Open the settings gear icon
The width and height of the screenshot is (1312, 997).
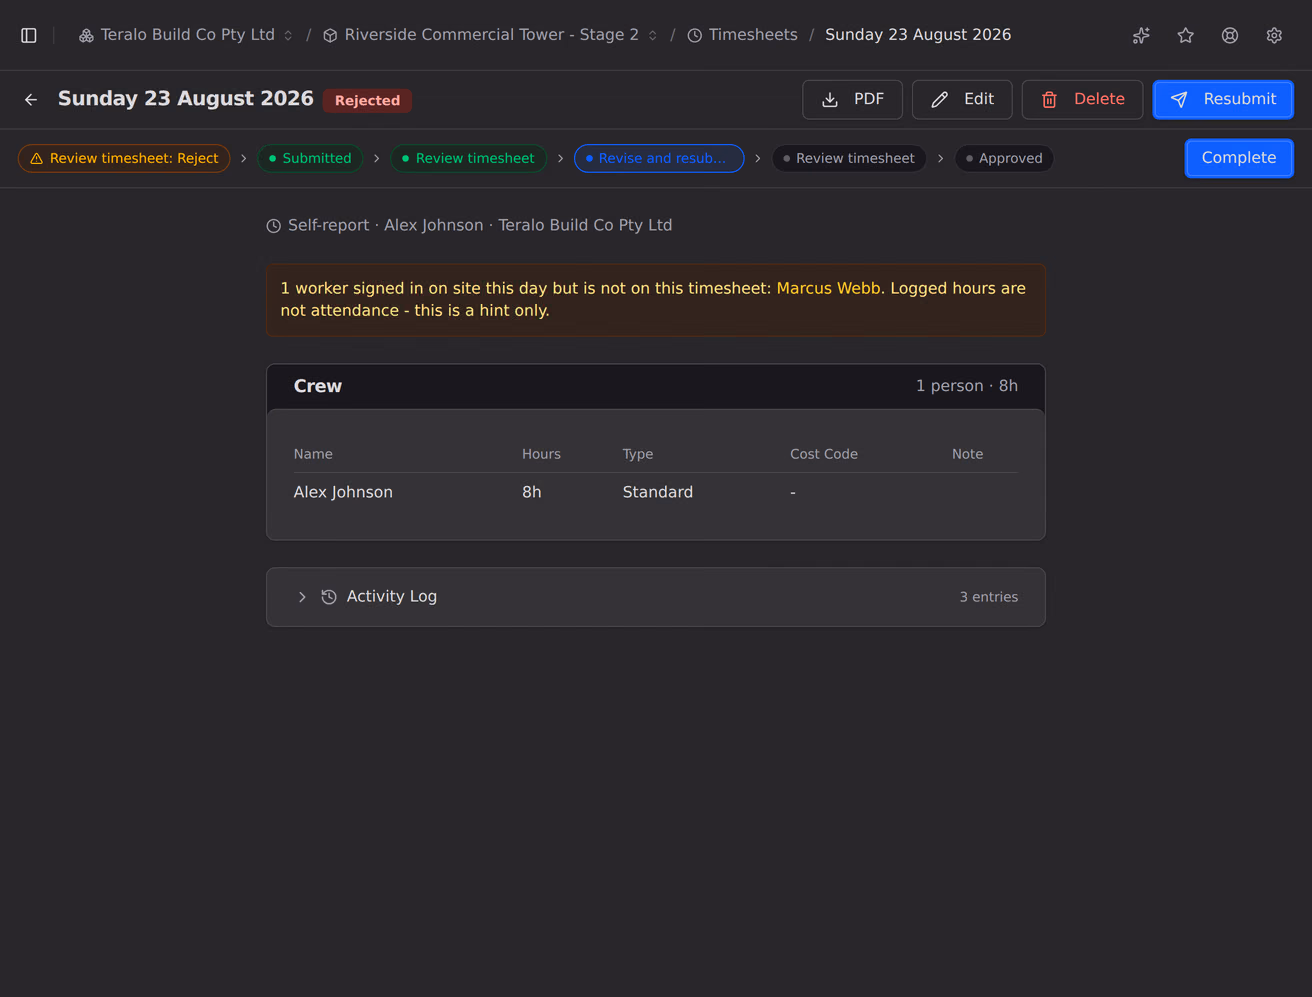coord(1274,35)
